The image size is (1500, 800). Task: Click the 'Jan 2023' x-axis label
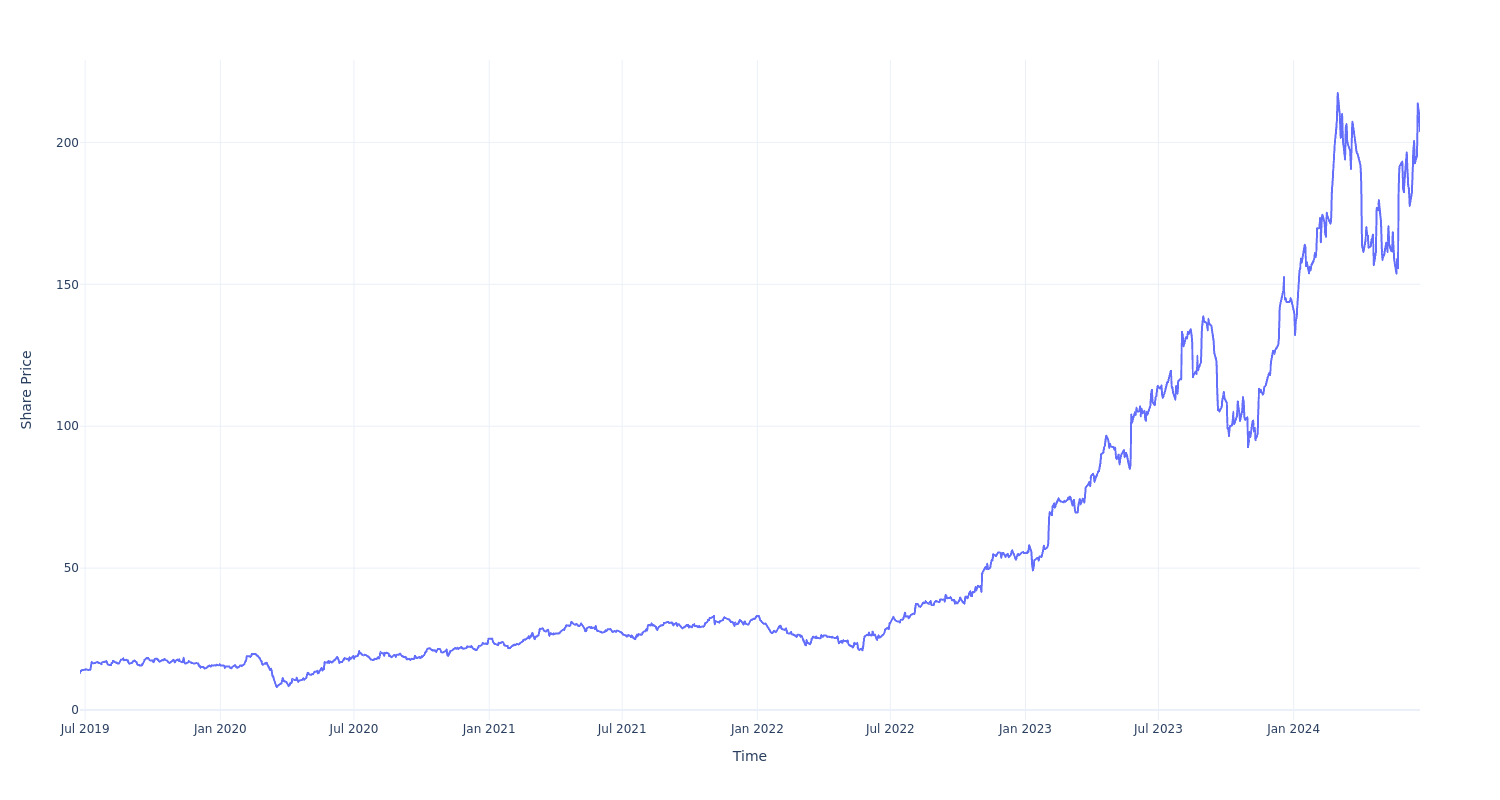(x=1025, y=729)
